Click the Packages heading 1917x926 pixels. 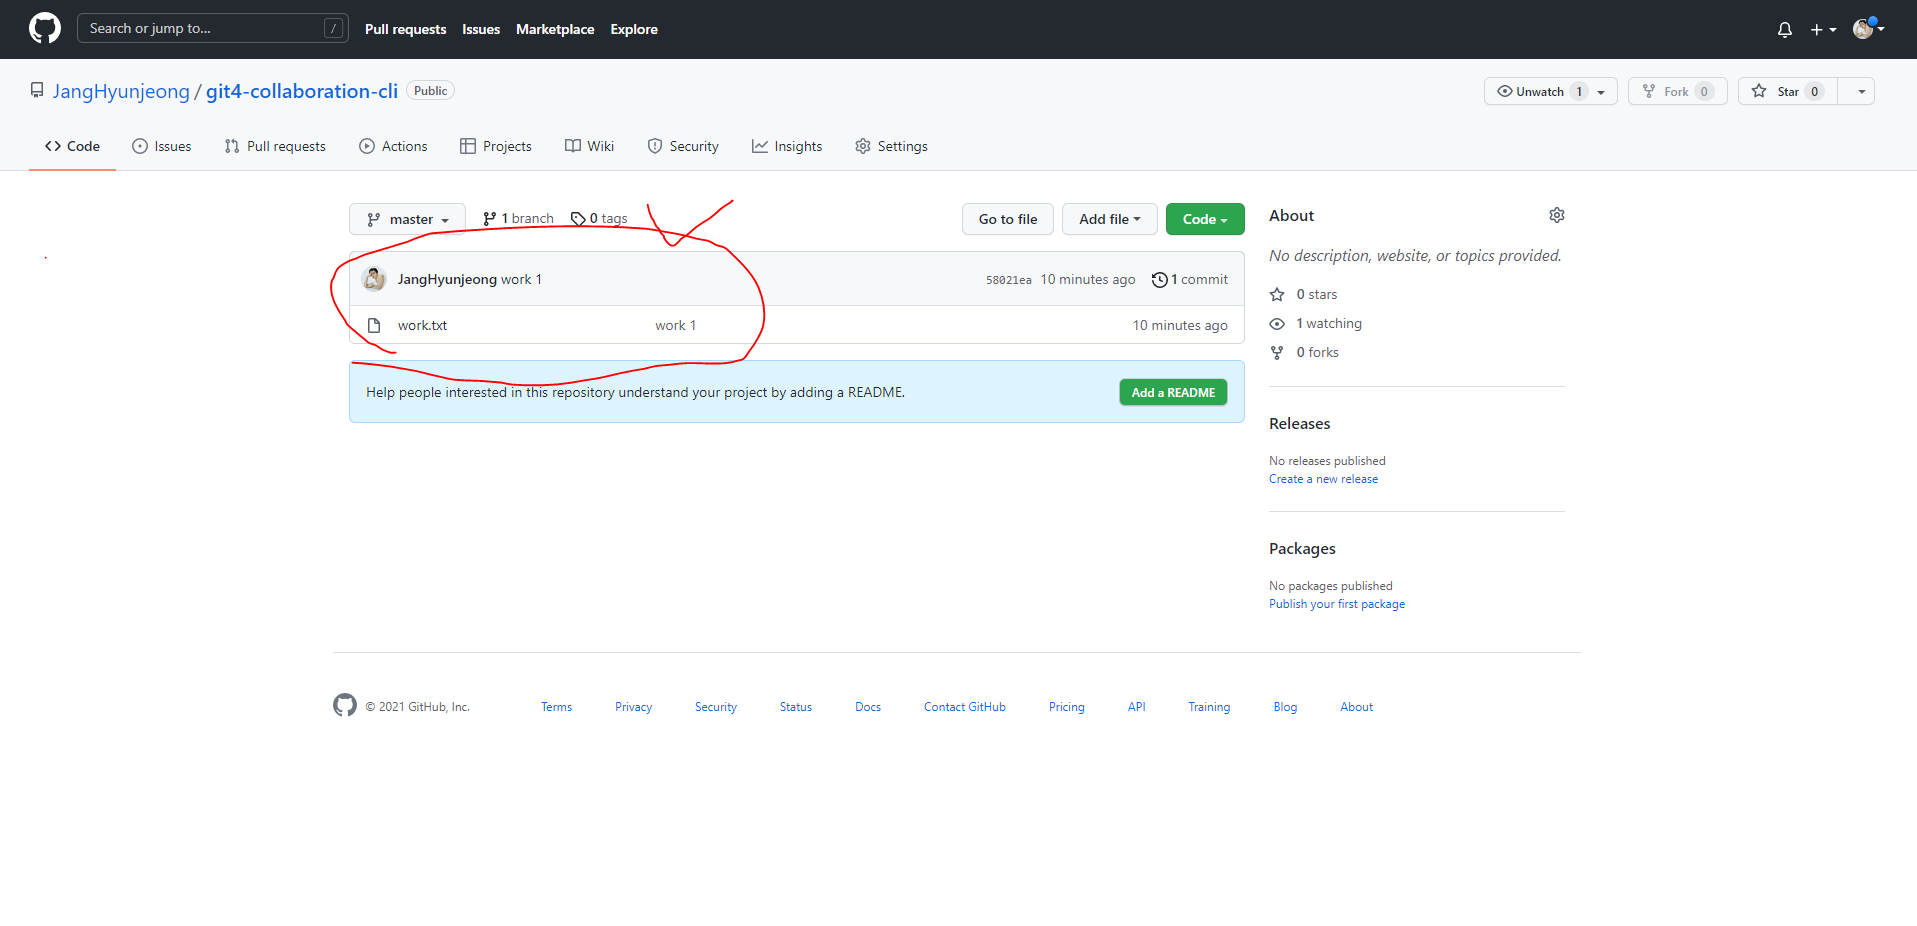1302,548
